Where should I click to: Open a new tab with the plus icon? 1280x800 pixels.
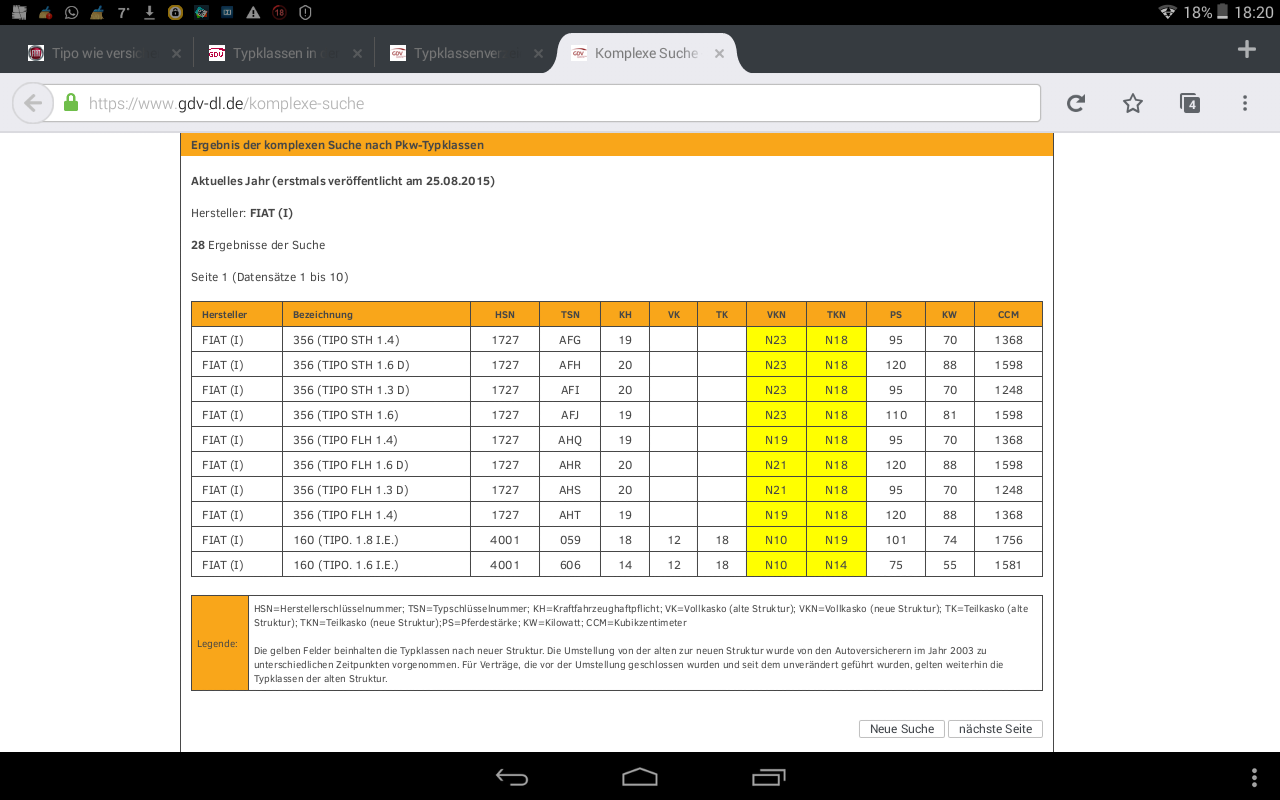[1246, 50]
